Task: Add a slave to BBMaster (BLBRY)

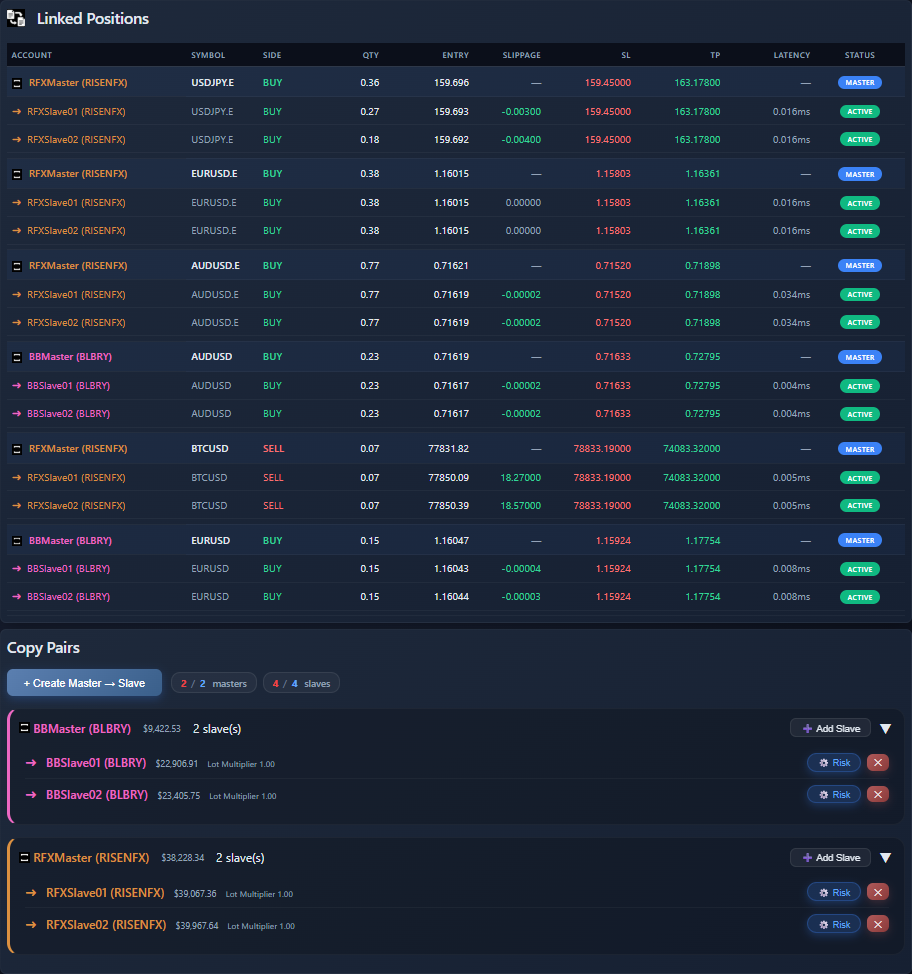Action: click(x=831, y=729)
